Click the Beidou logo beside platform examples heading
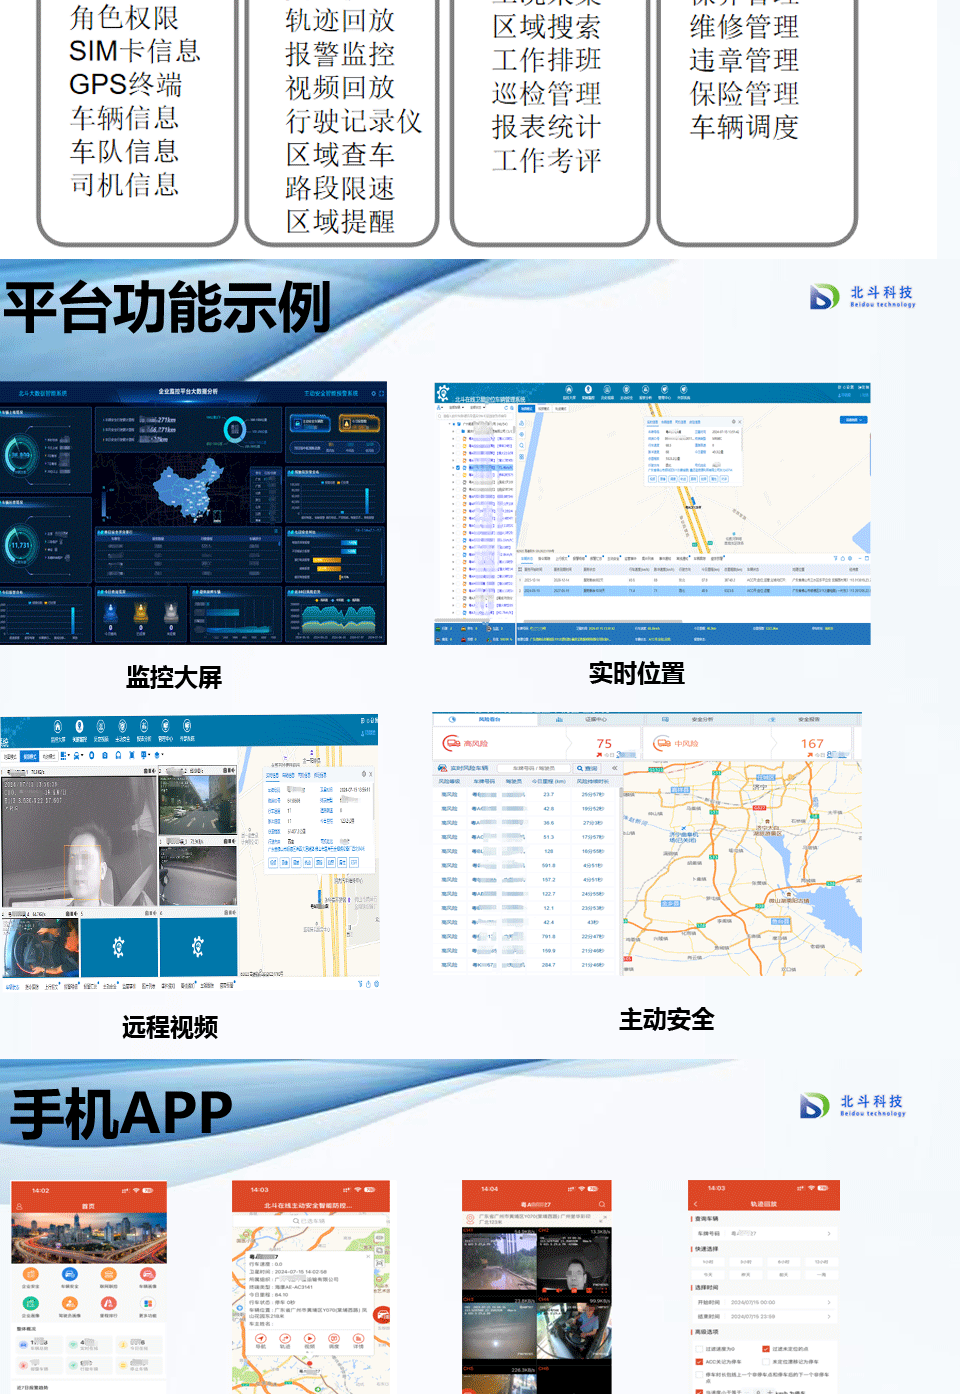960x1394 pixels. tap(824, 296)
